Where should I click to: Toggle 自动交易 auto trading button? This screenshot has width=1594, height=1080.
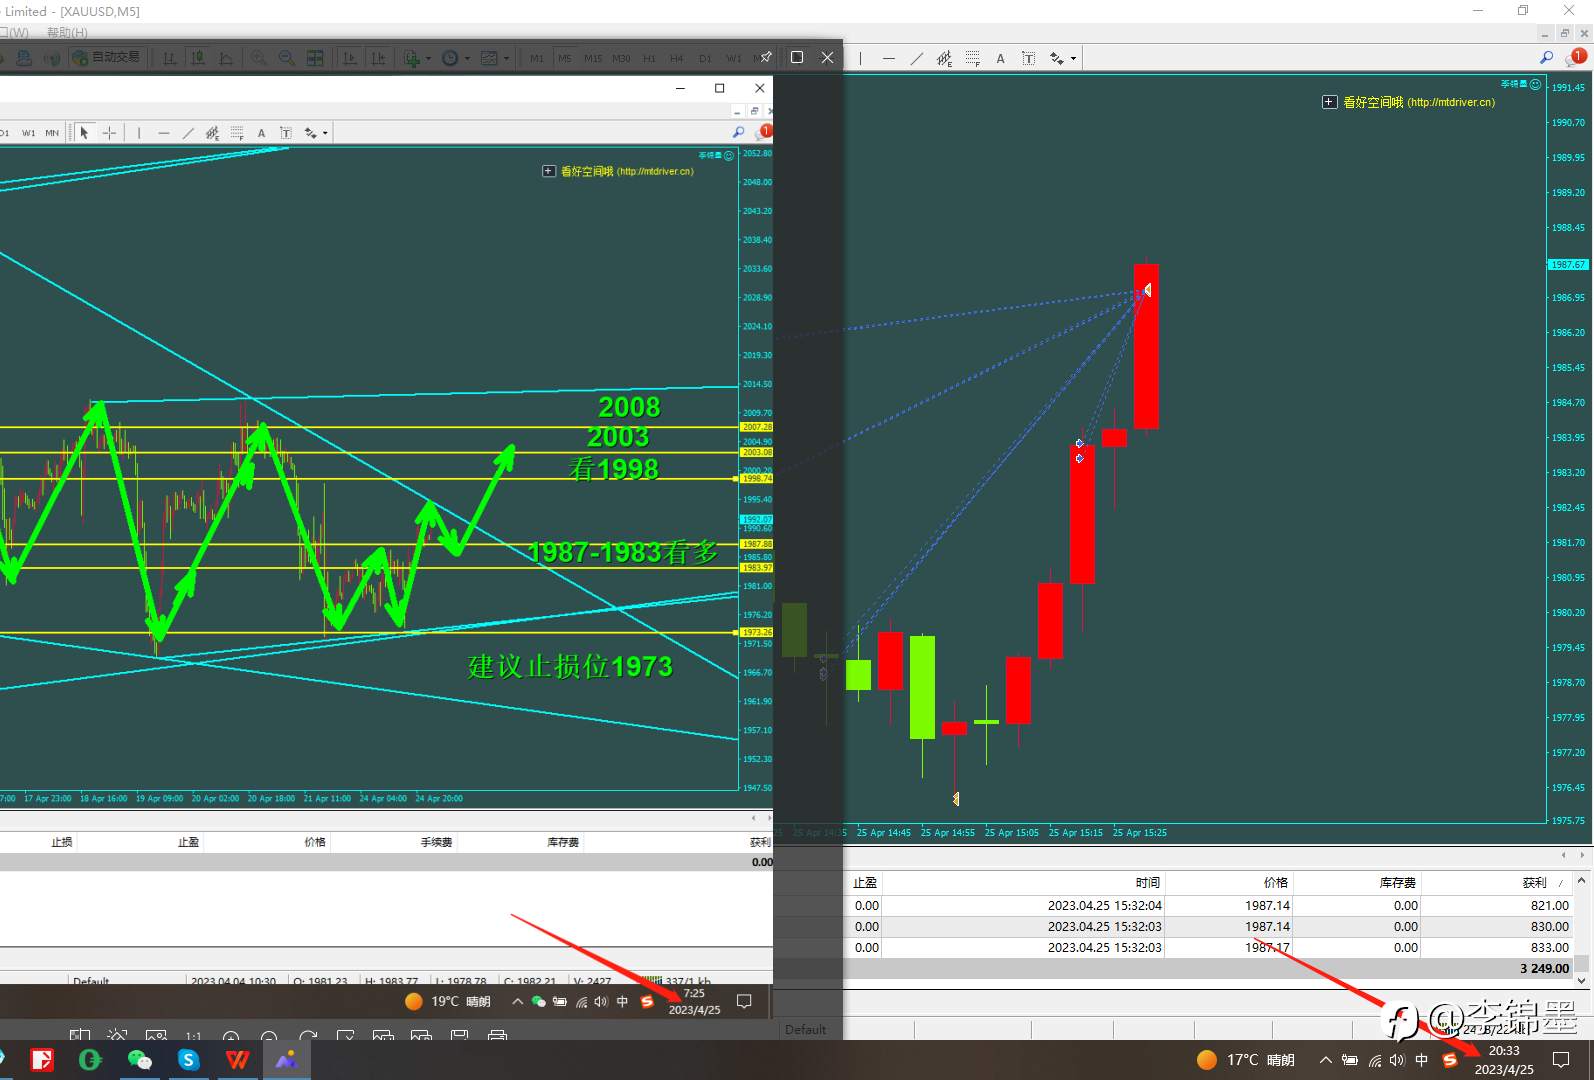(108, 57)
